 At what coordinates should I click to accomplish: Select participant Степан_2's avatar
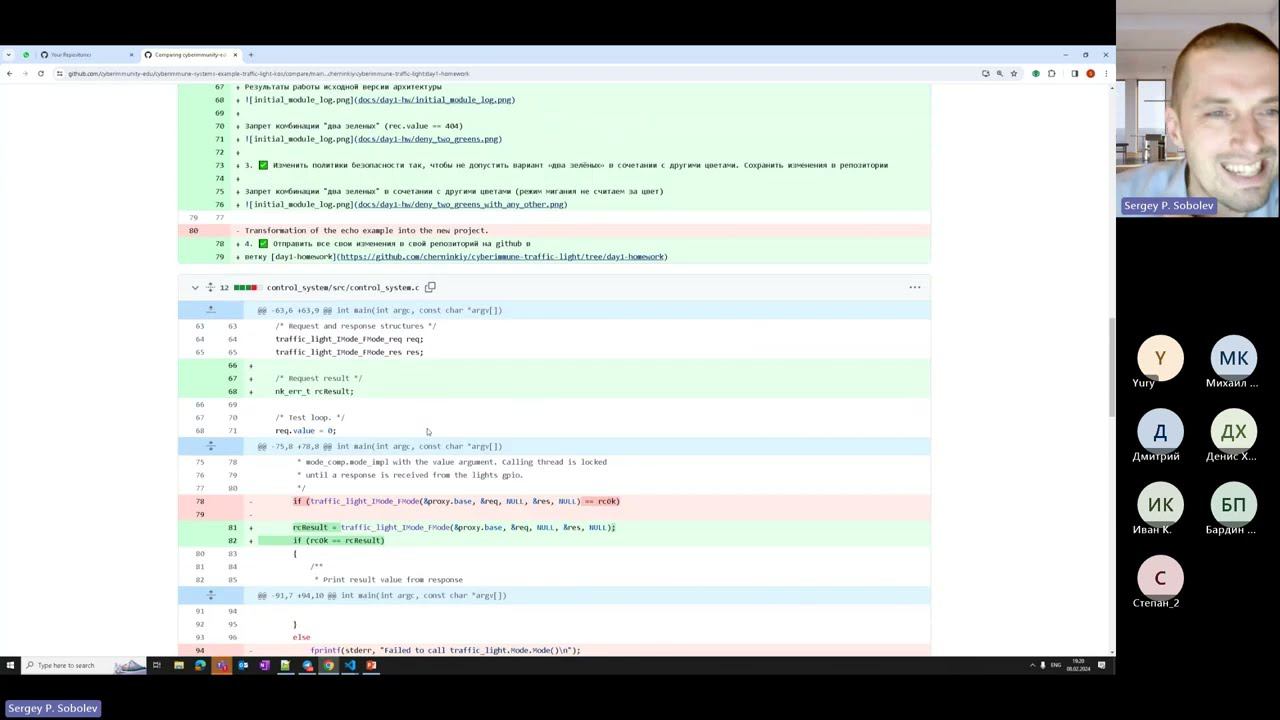[1160, 578]
